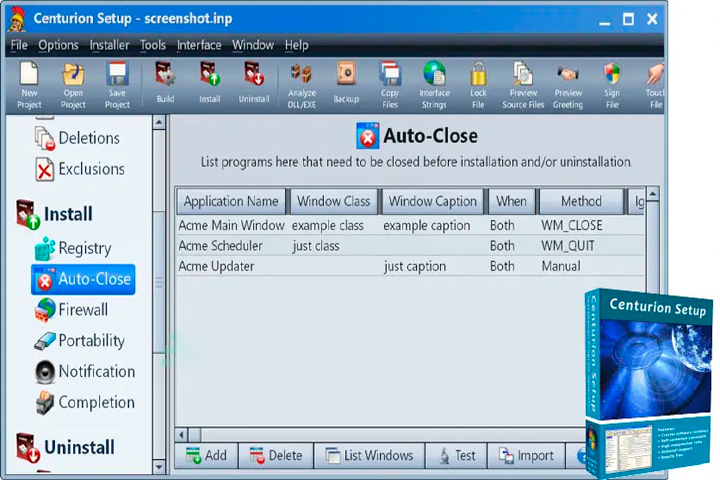Click the WM_QUIT method cell
The width and height of the screenshot is (720, 480).
(568, 246)
